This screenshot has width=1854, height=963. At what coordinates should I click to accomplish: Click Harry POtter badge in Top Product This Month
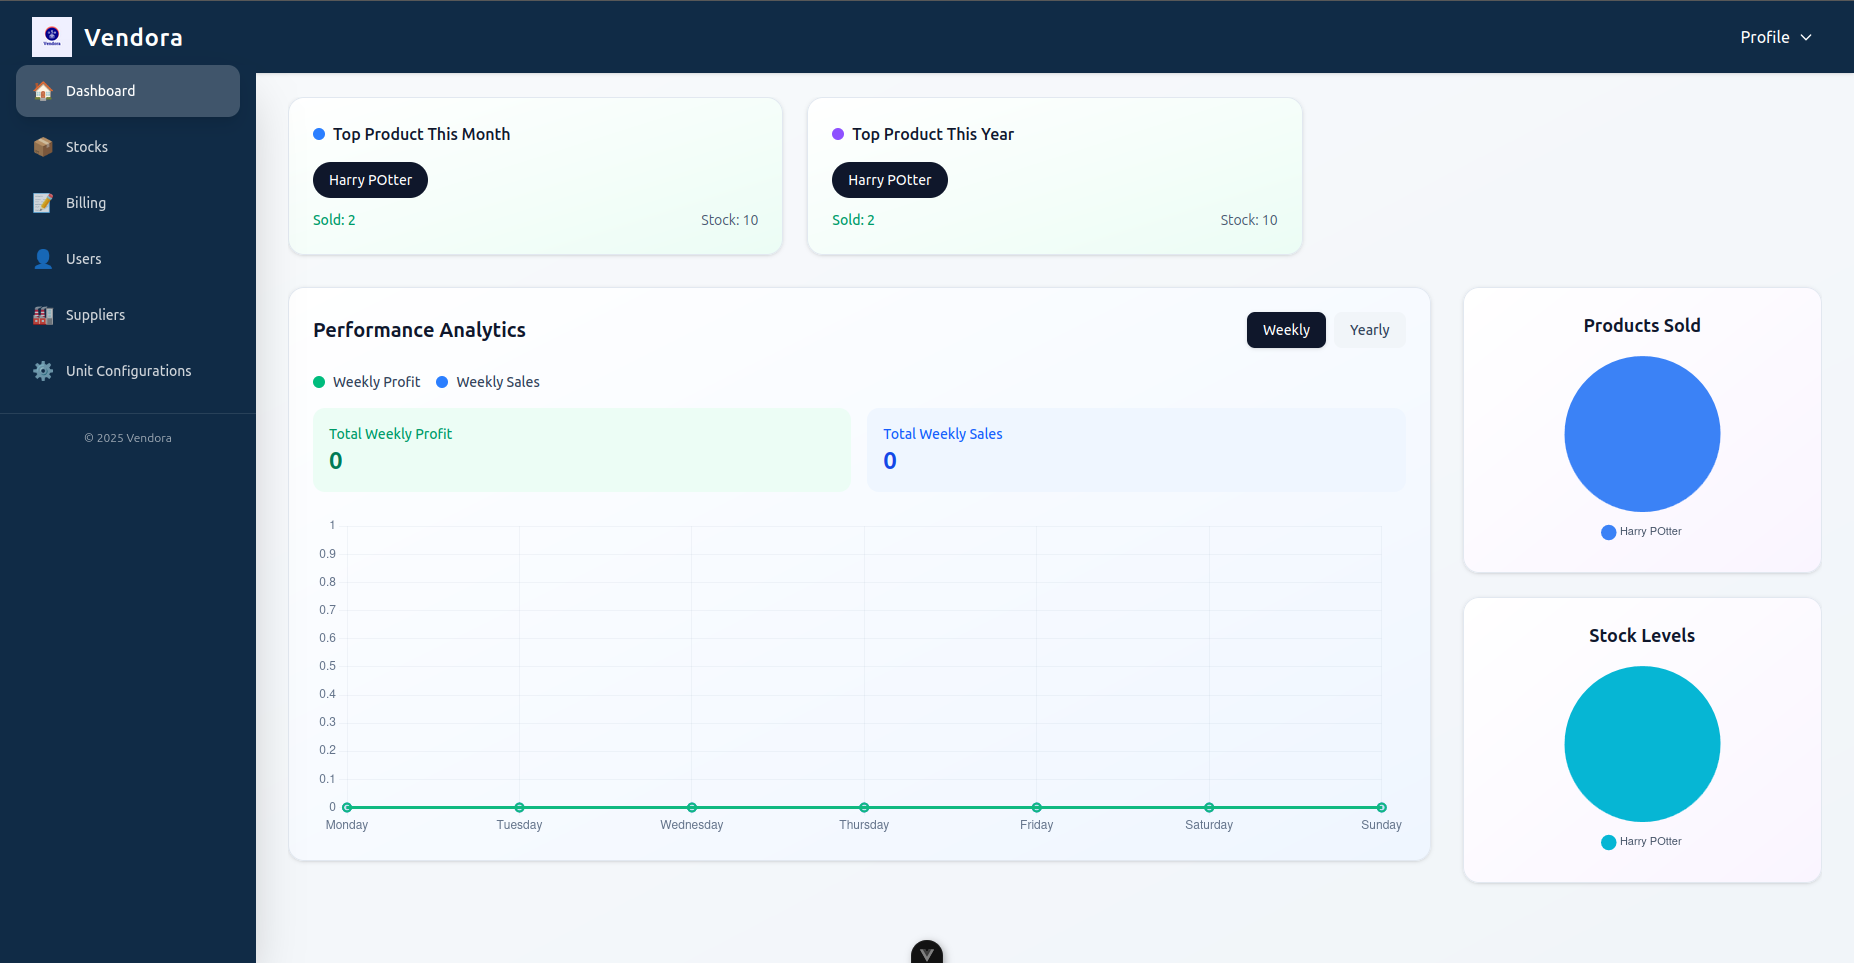(370, 180)
